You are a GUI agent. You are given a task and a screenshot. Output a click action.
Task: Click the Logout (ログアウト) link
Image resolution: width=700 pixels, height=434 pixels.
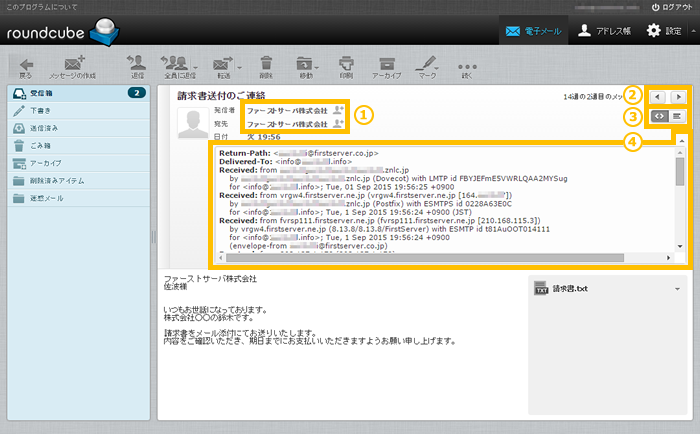click(670, 7)
